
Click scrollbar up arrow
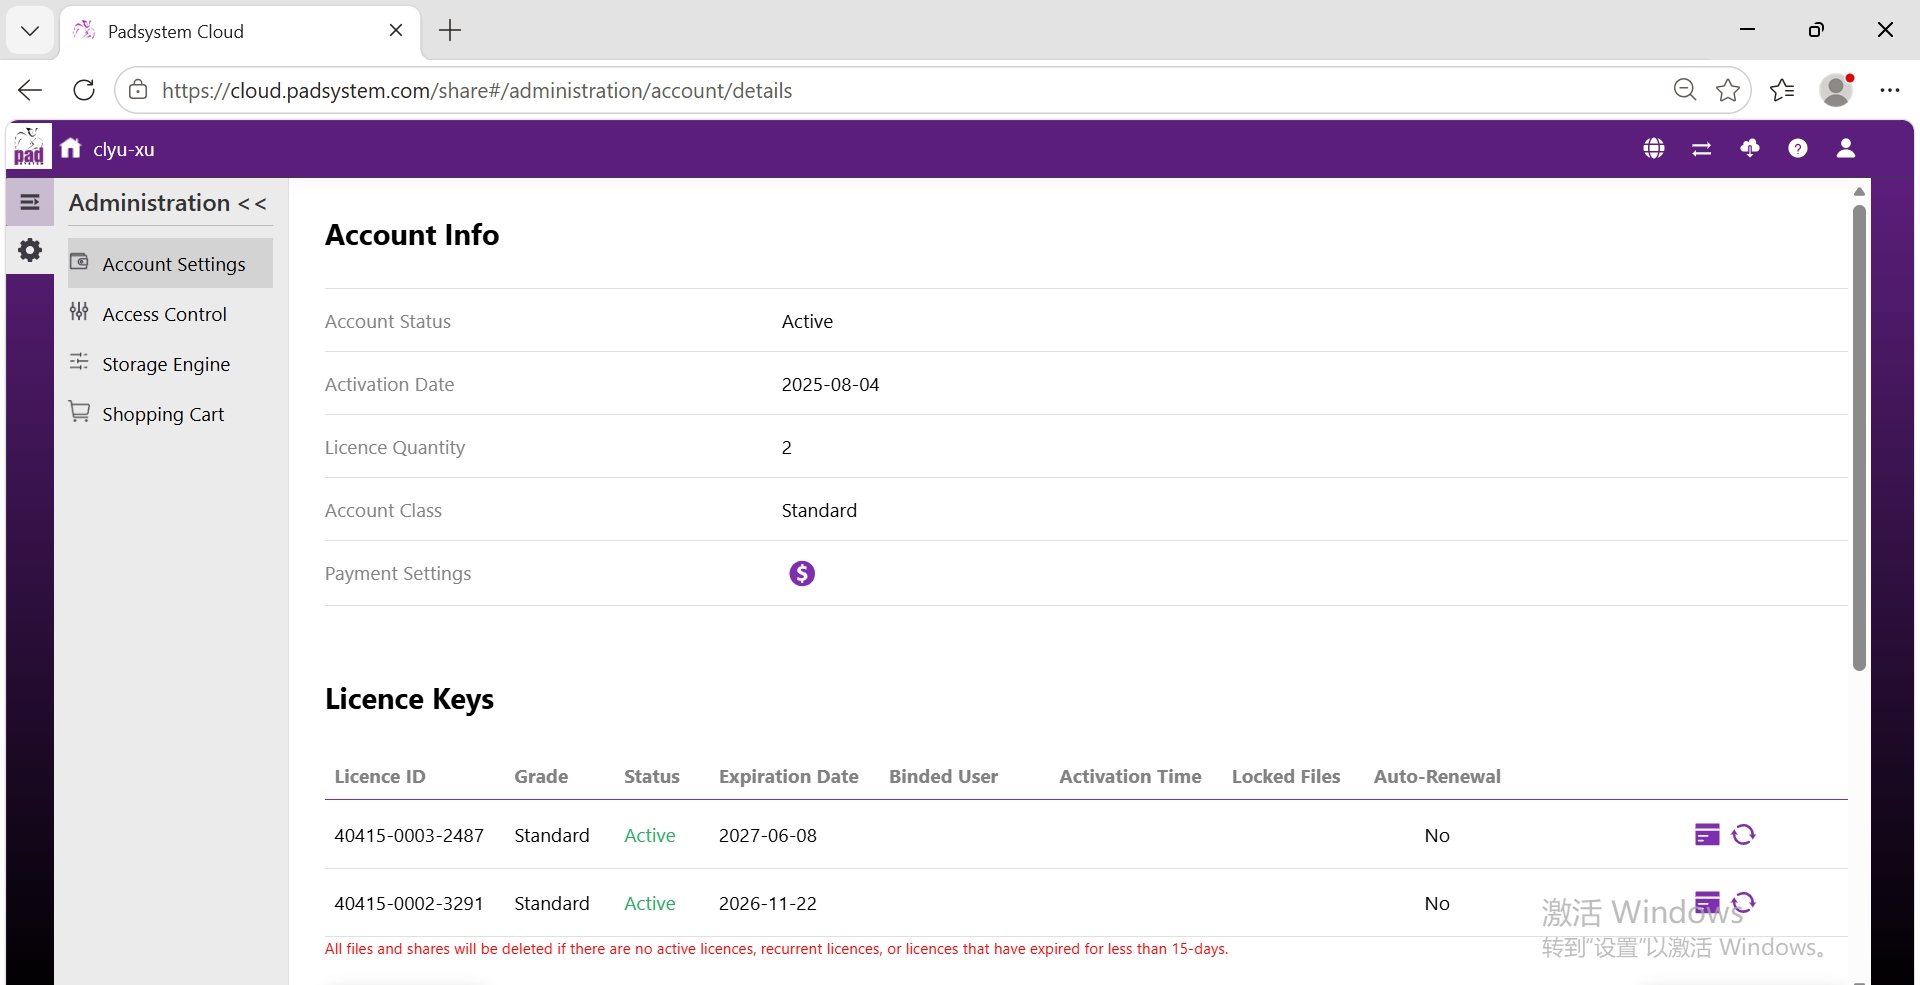(x=1859, y=191)
